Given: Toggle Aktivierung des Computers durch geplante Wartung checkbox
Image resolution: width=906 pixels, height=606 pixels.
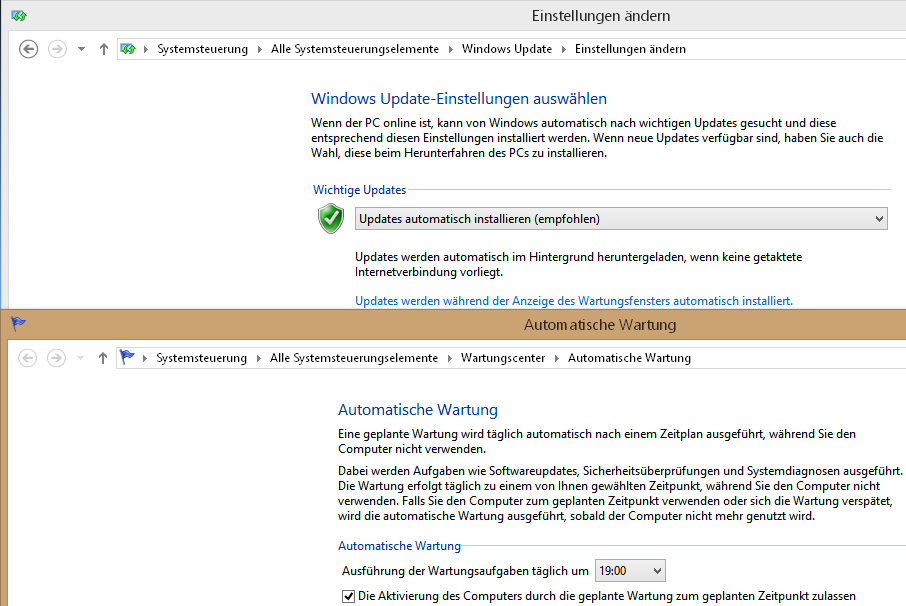Looking at the screenshot, I should click(348, 596).
